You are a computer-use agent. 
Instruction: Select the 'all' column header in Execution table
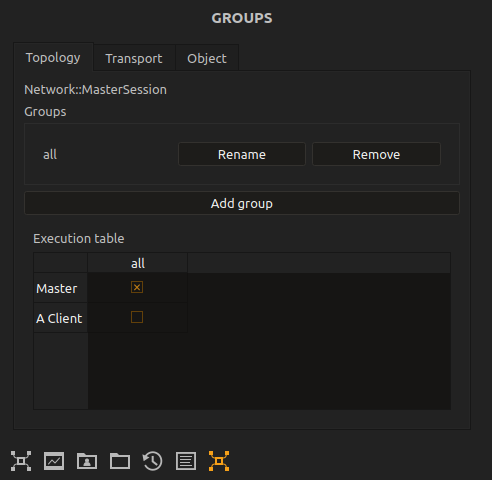click(x=138, y=263)
